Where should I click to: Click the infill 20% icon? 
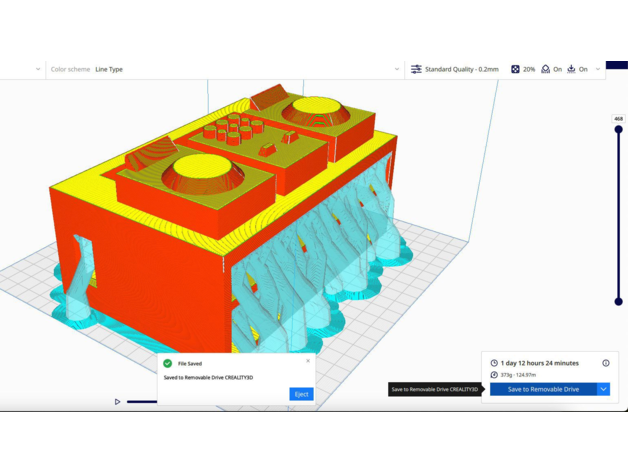(x=516, y=69)
